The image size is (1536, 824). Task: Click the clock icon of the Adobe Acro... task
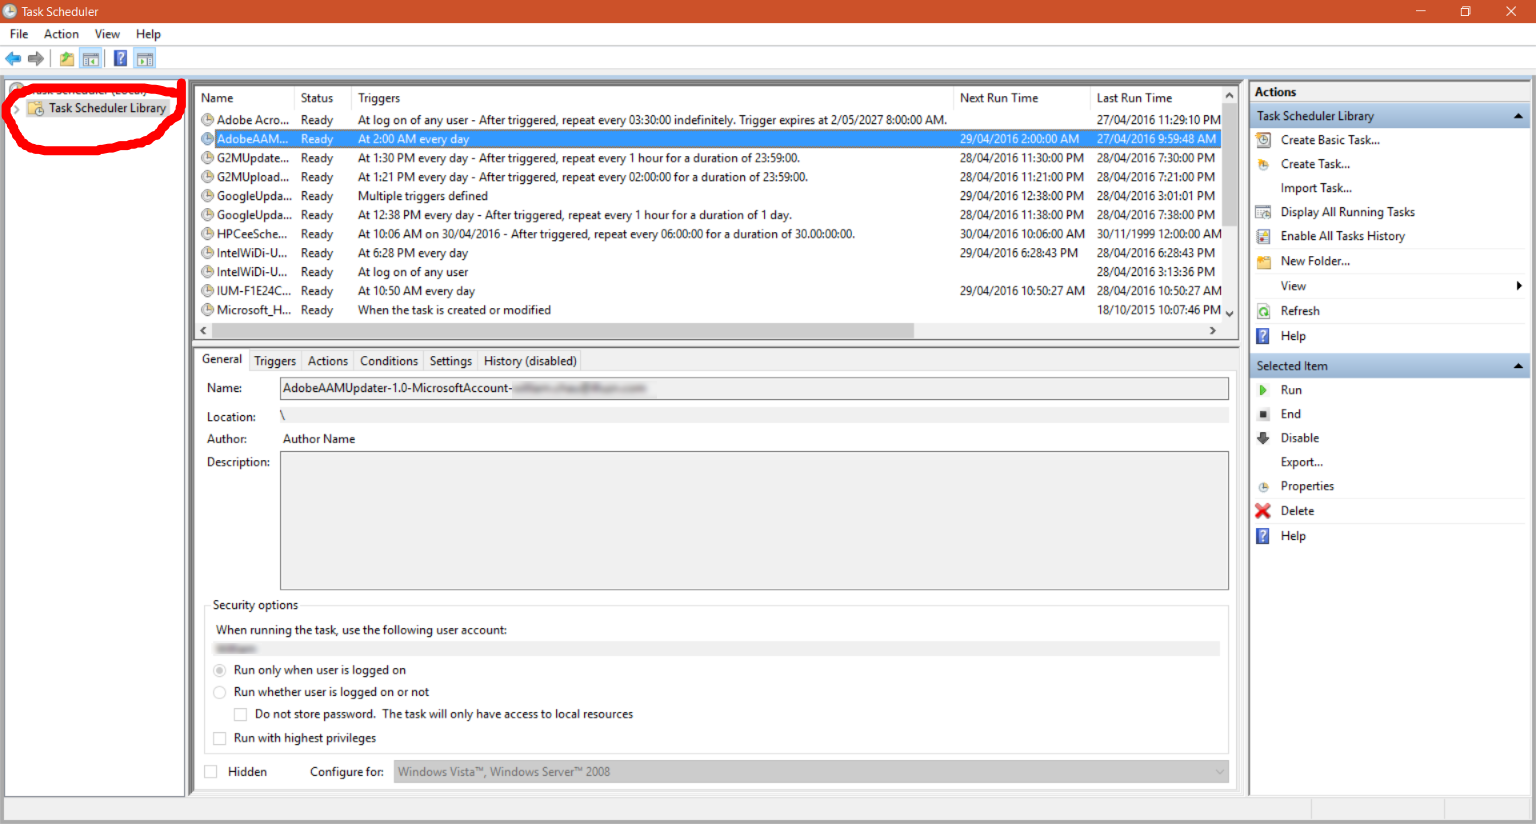click(208, 120)
